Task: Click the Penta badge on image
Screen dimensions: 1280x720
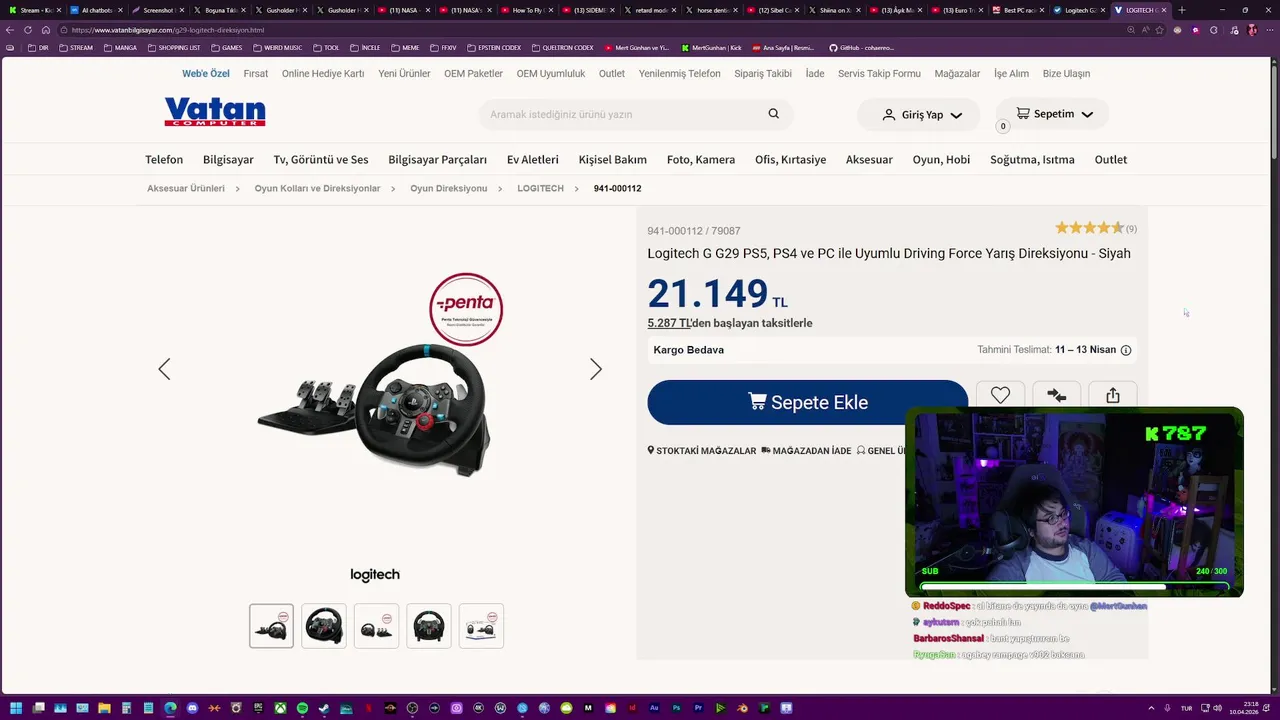Action: coord(466,309)
